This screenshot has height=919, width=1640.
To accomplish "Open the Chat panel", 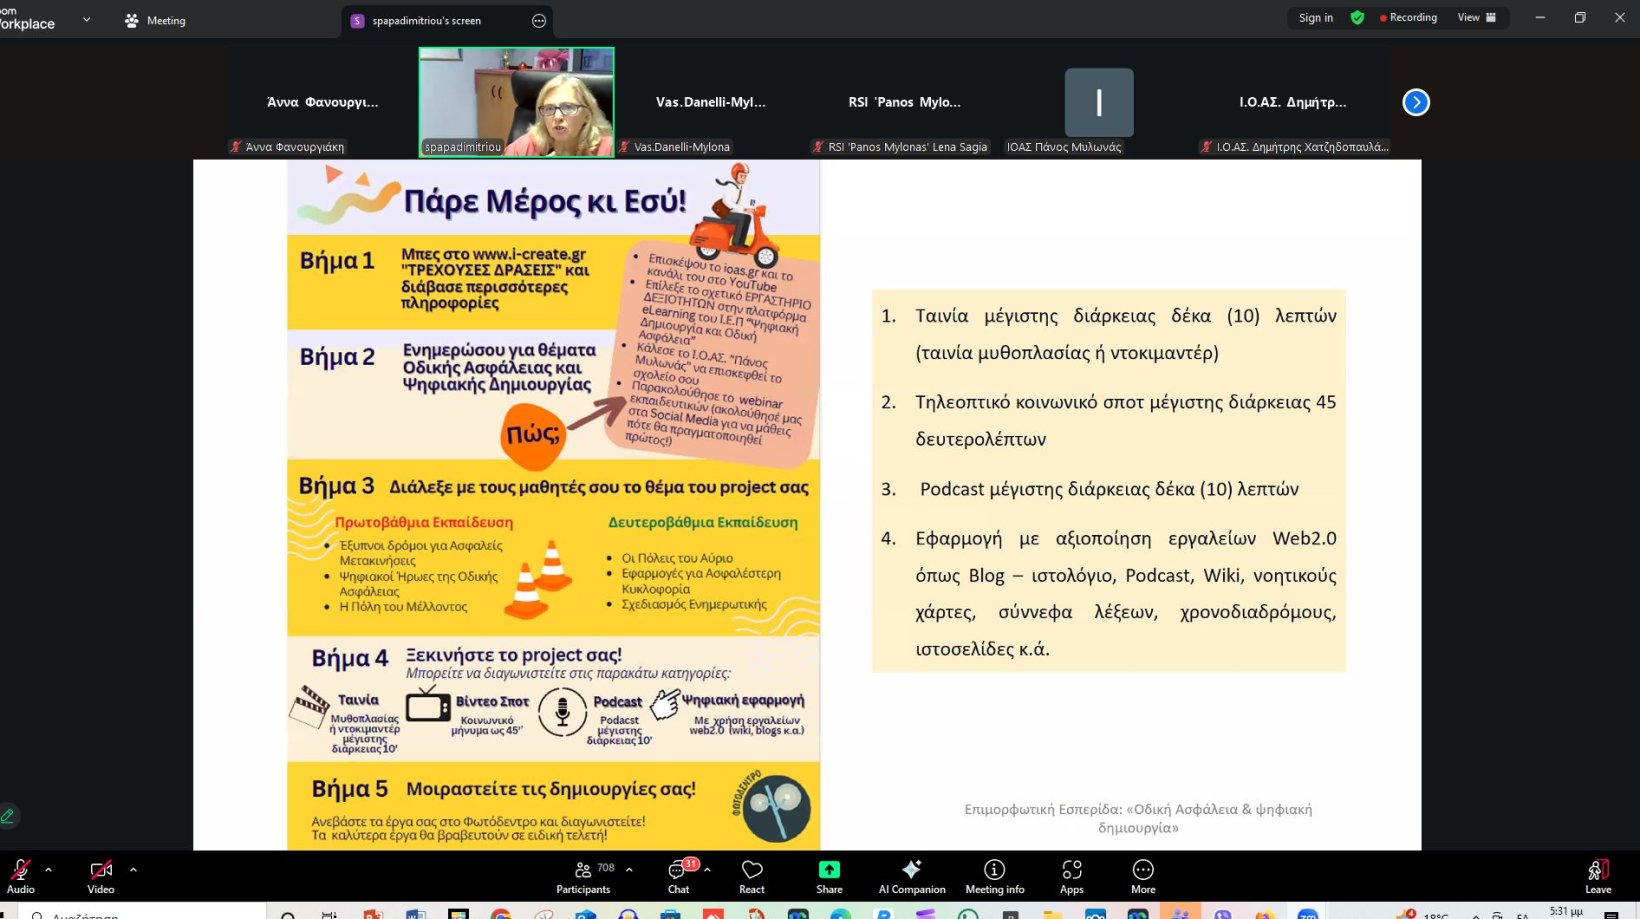I will coord(678,875).
